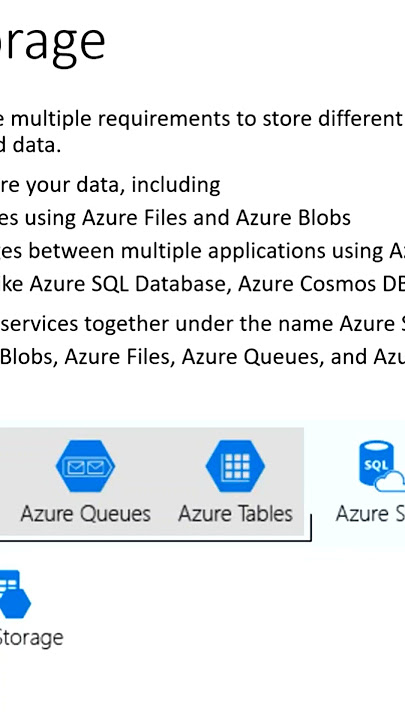Screen dimensions: 405x720
Task: Click the 'Azure SQL Database' text
Action: (129, 284)
